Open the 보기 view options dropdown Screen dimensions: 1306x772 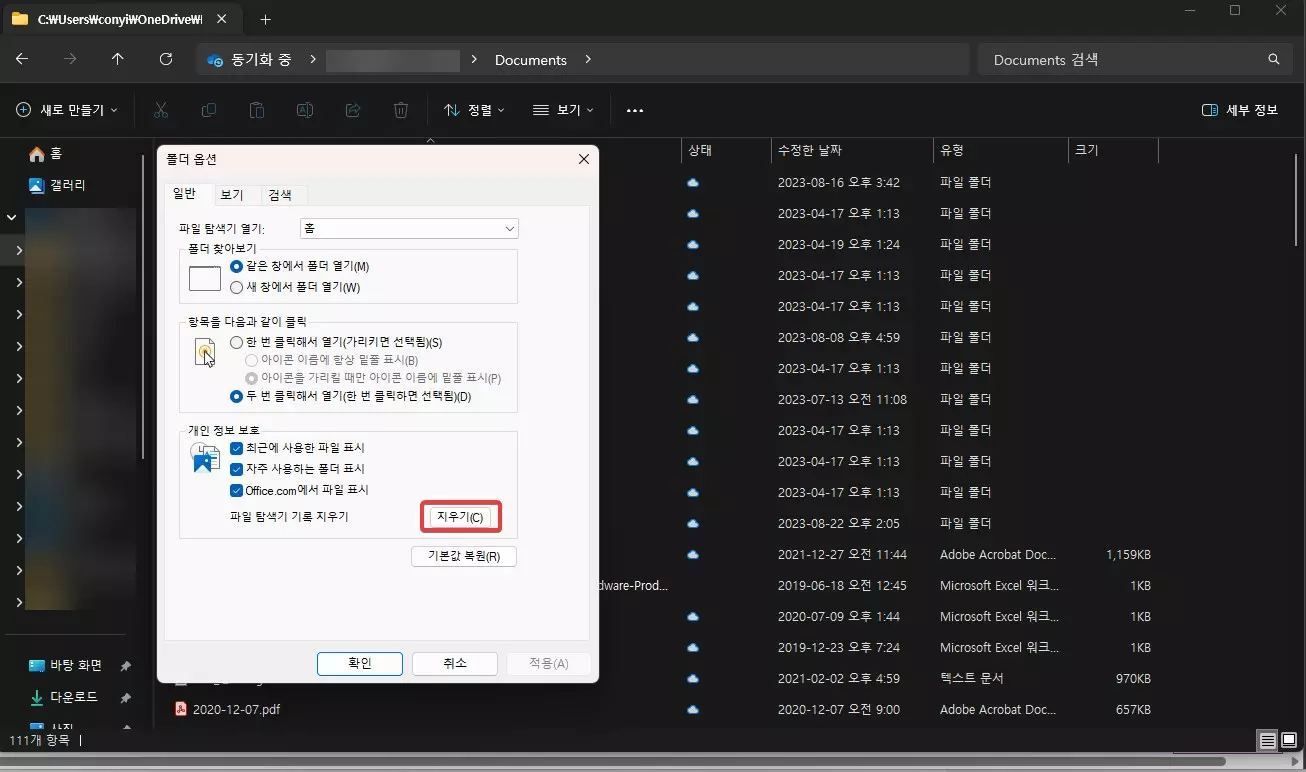(562, 110)
